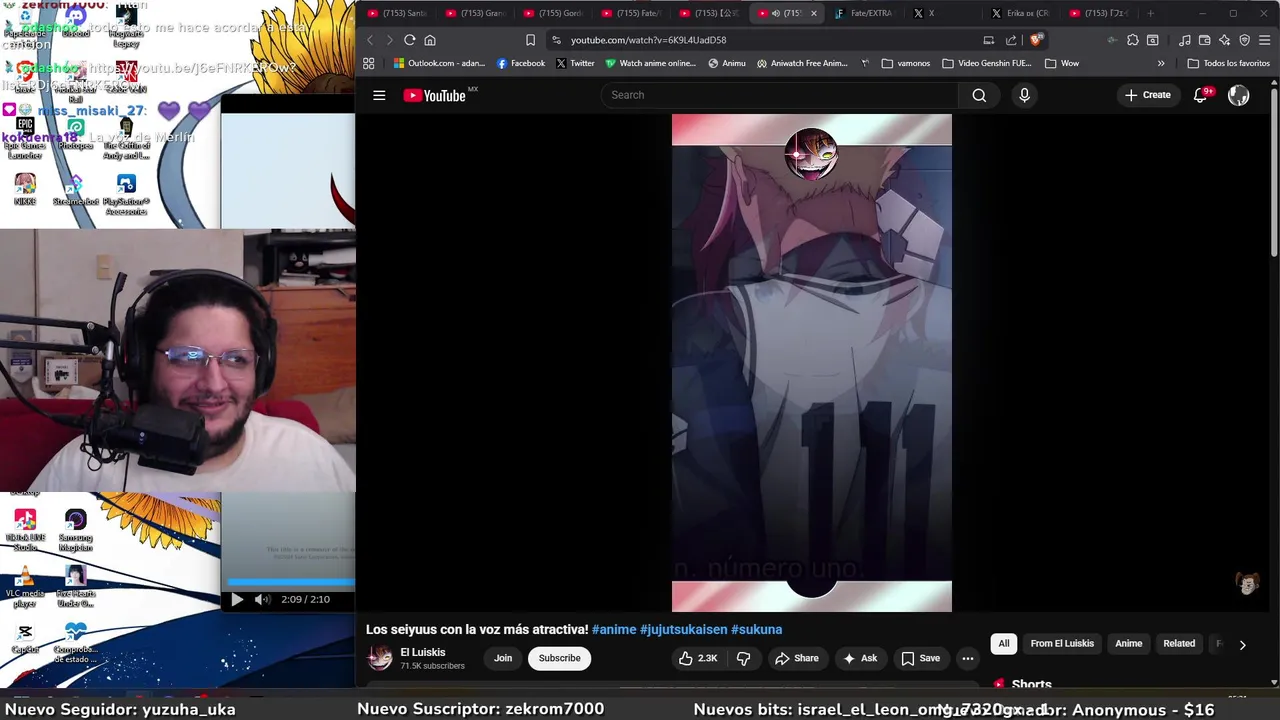Switch to the (7155) Gord tab
1280x720 pixels.
point(553,13)
